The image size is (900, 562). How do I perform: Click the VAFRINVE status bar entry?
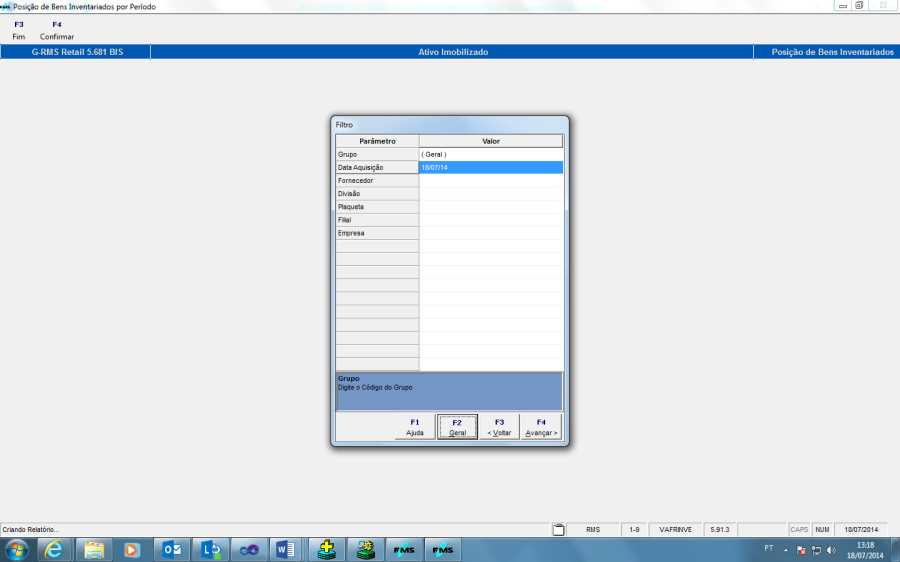675,530
